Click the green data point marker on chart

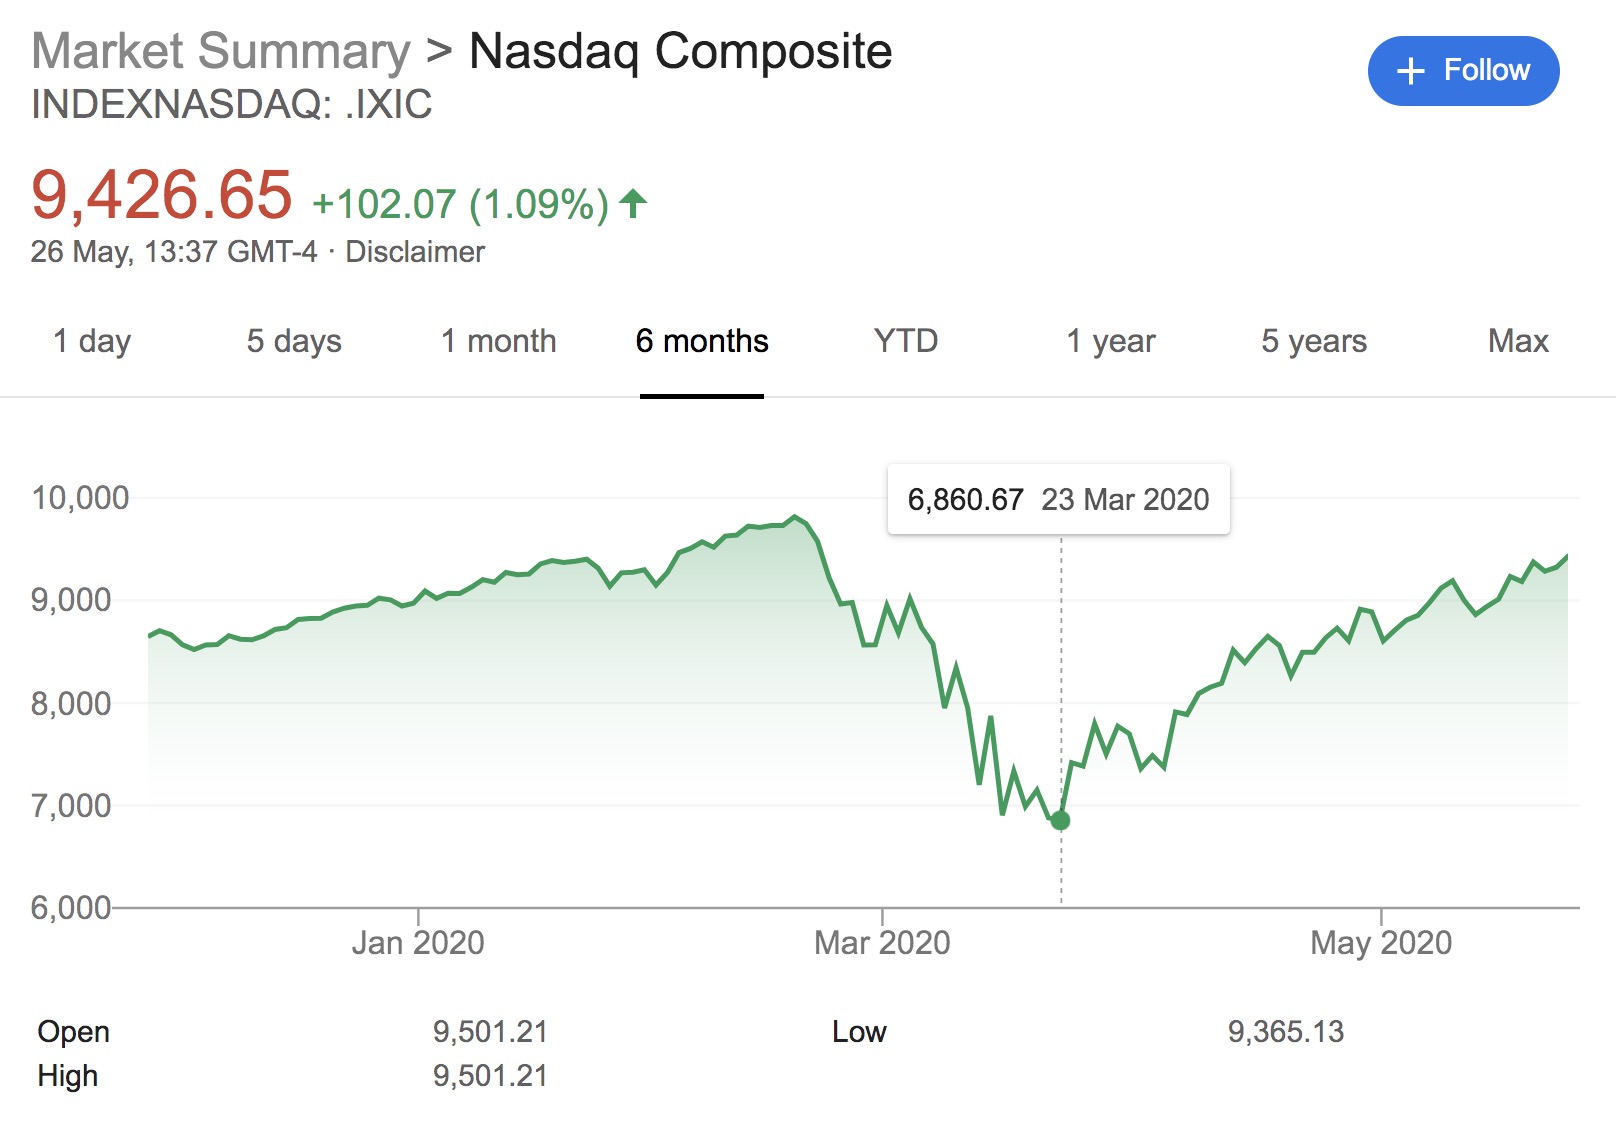pos(1061,820)
